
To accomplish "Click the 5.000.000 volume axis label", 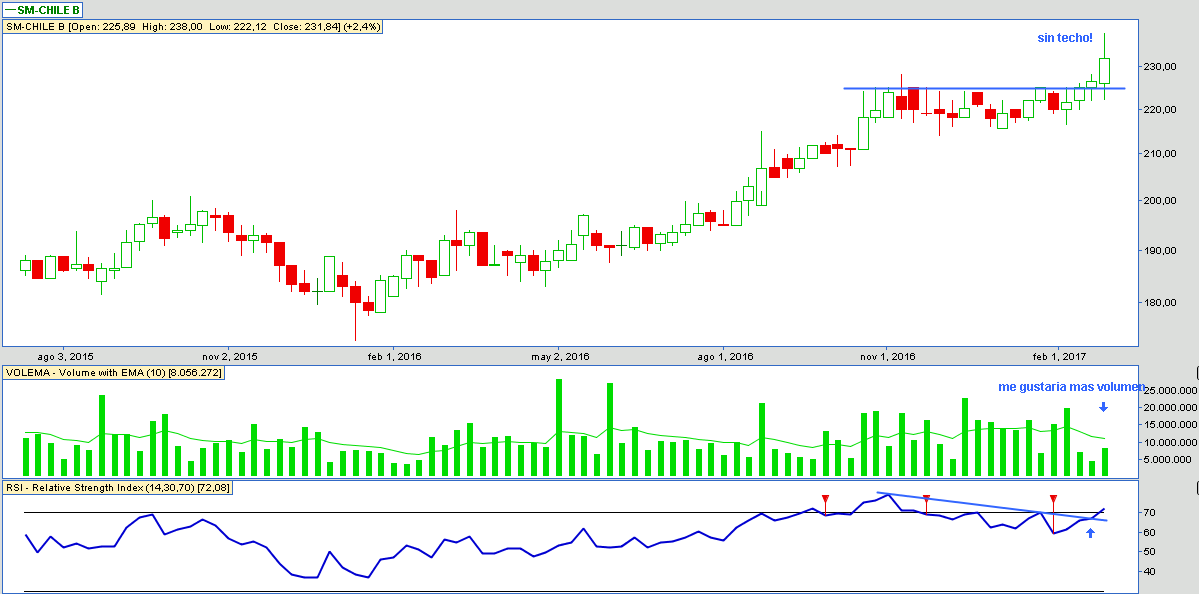I will (1169, 460).
